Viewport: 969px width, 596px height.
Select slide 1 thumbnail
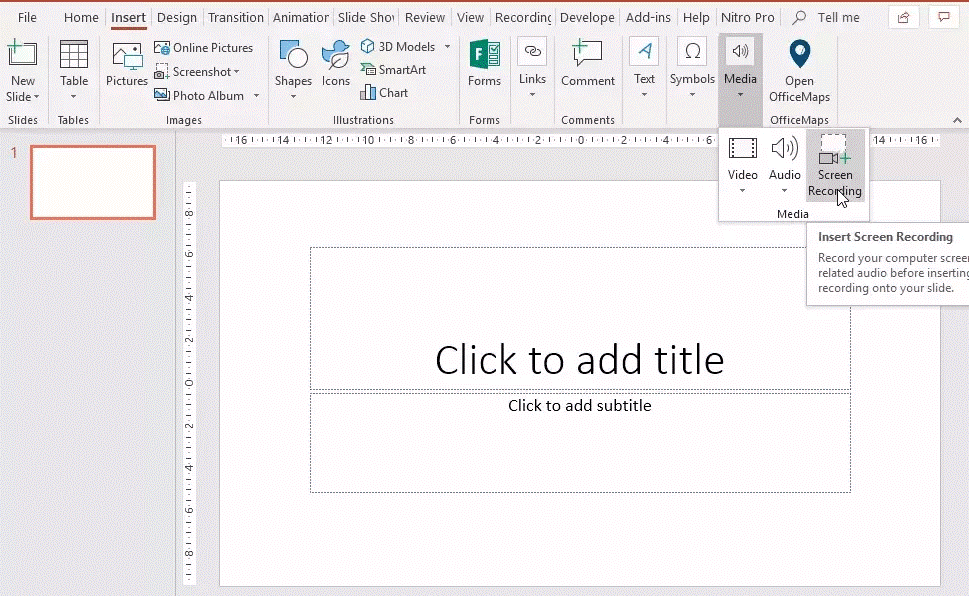(92, 182)
